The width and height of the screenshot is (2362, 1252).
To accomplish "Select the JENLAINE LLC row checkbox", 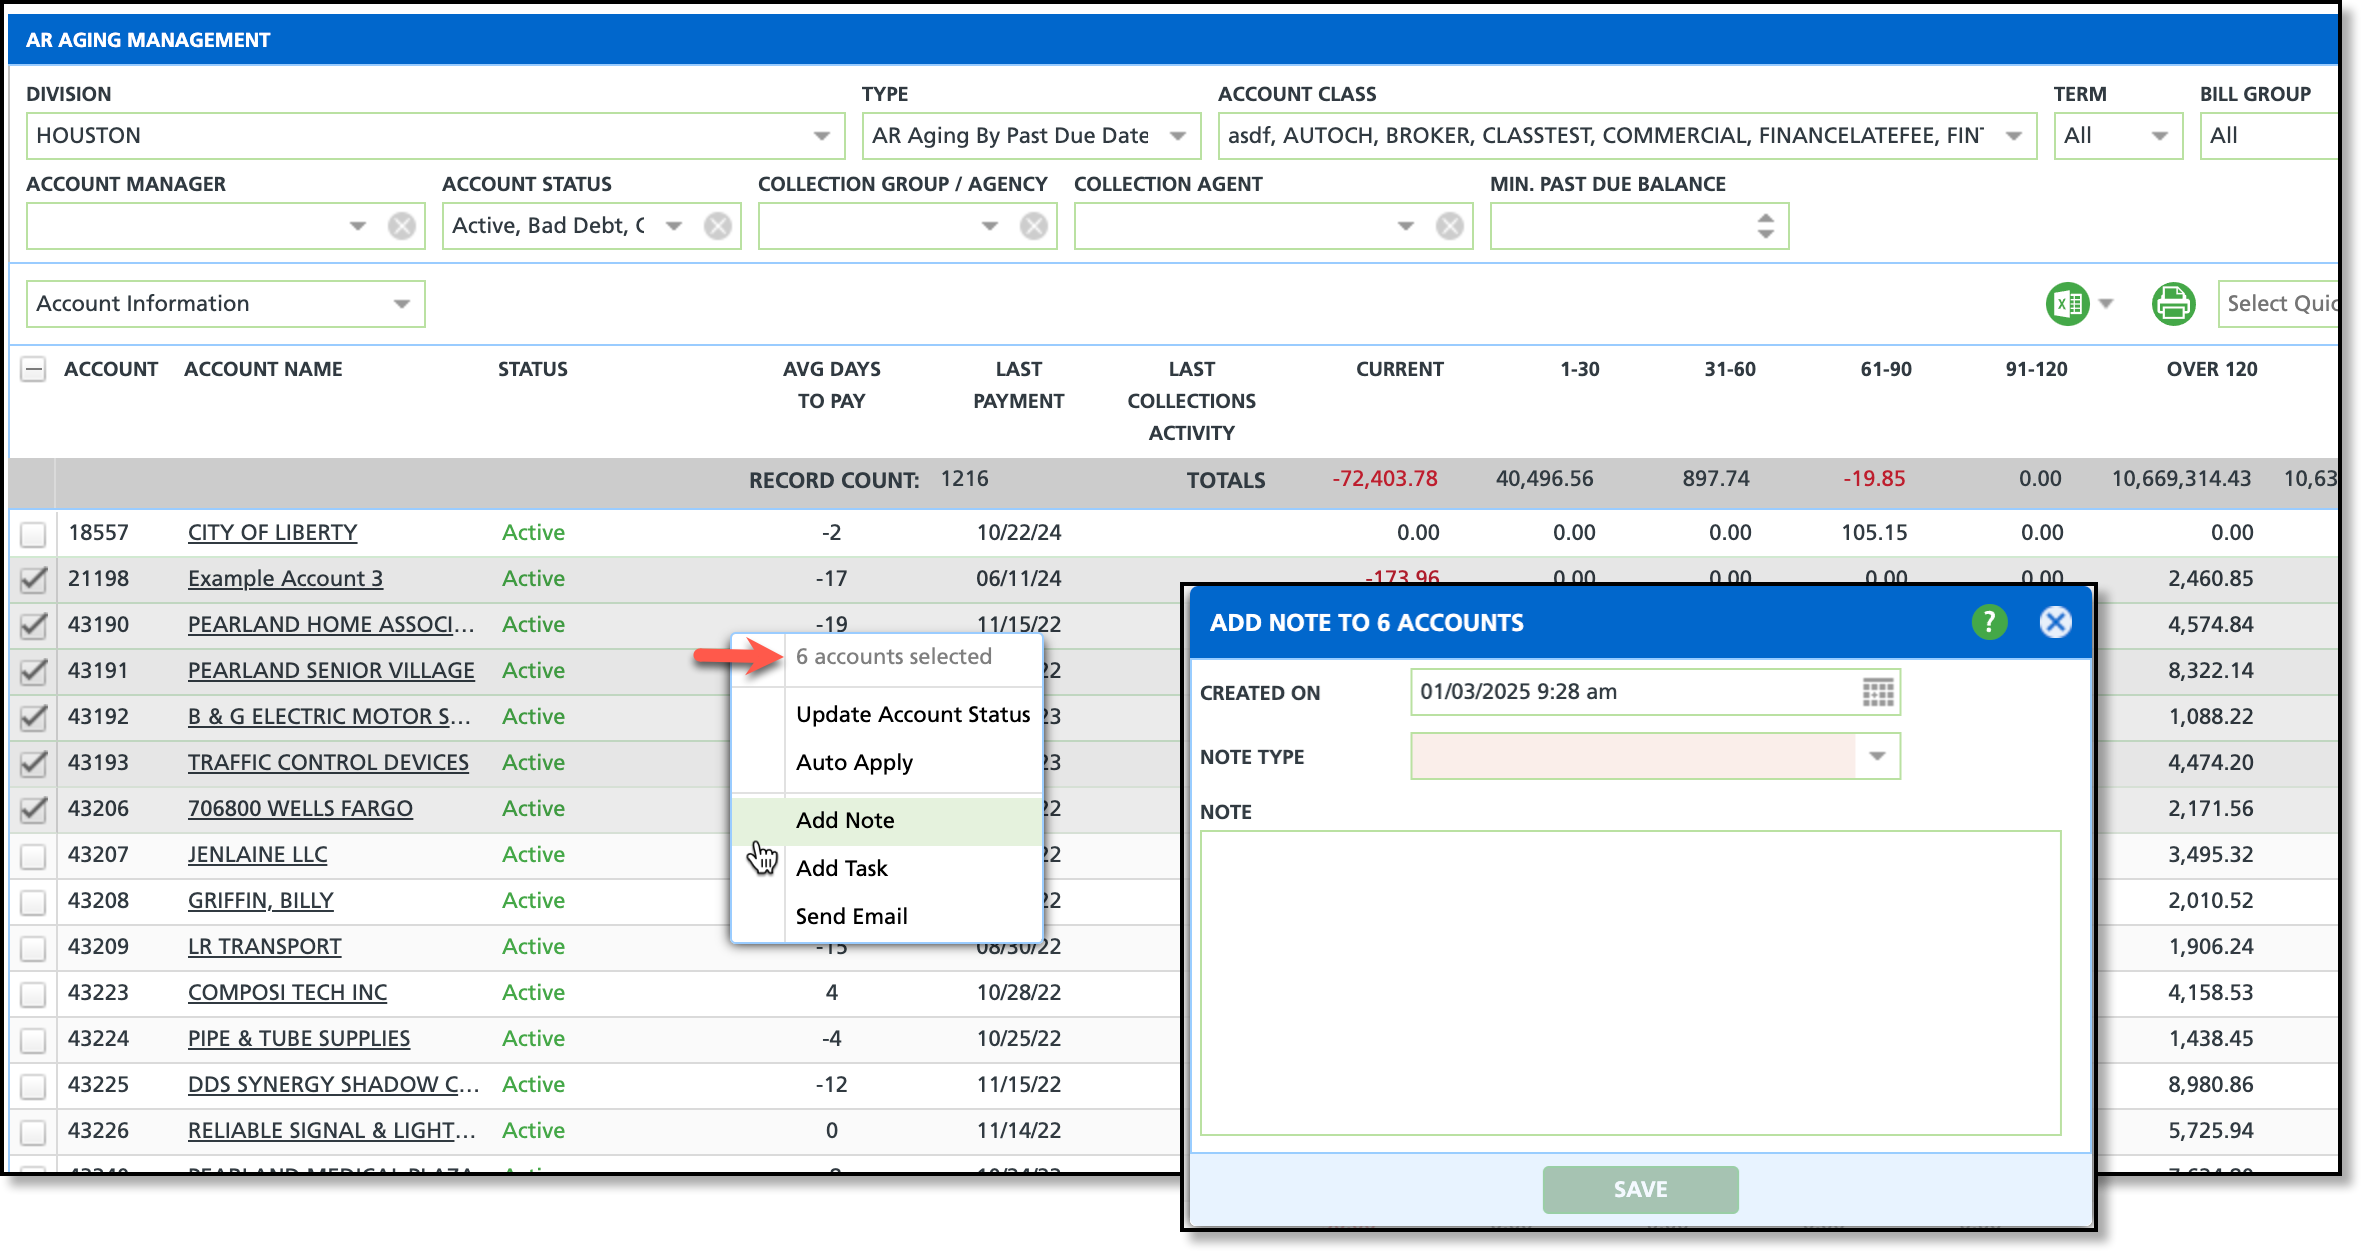I will tap(33, 855).
